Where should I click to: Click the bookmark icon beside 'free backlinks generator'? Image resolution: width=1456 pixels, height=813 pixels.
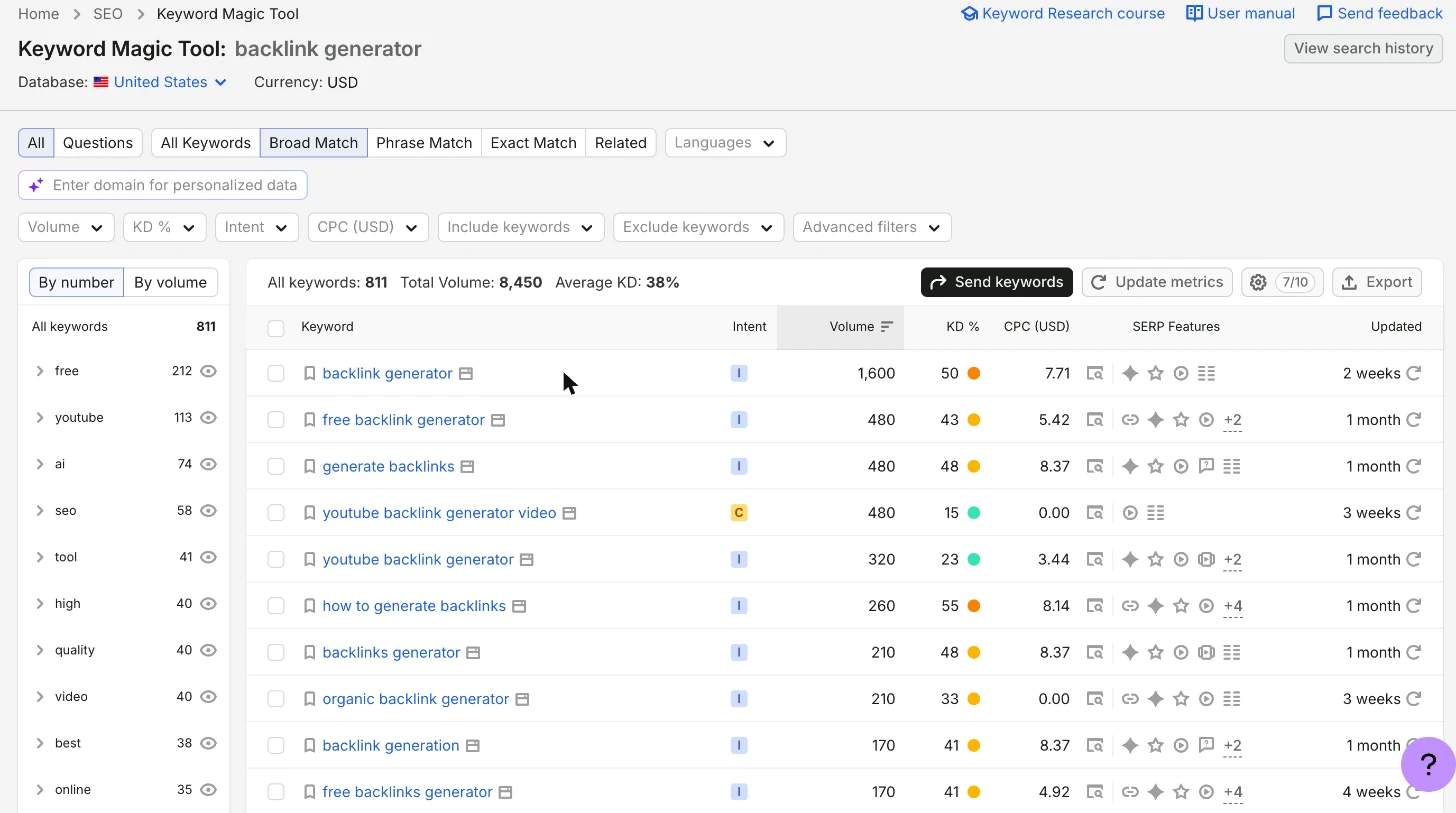[310, 792]
